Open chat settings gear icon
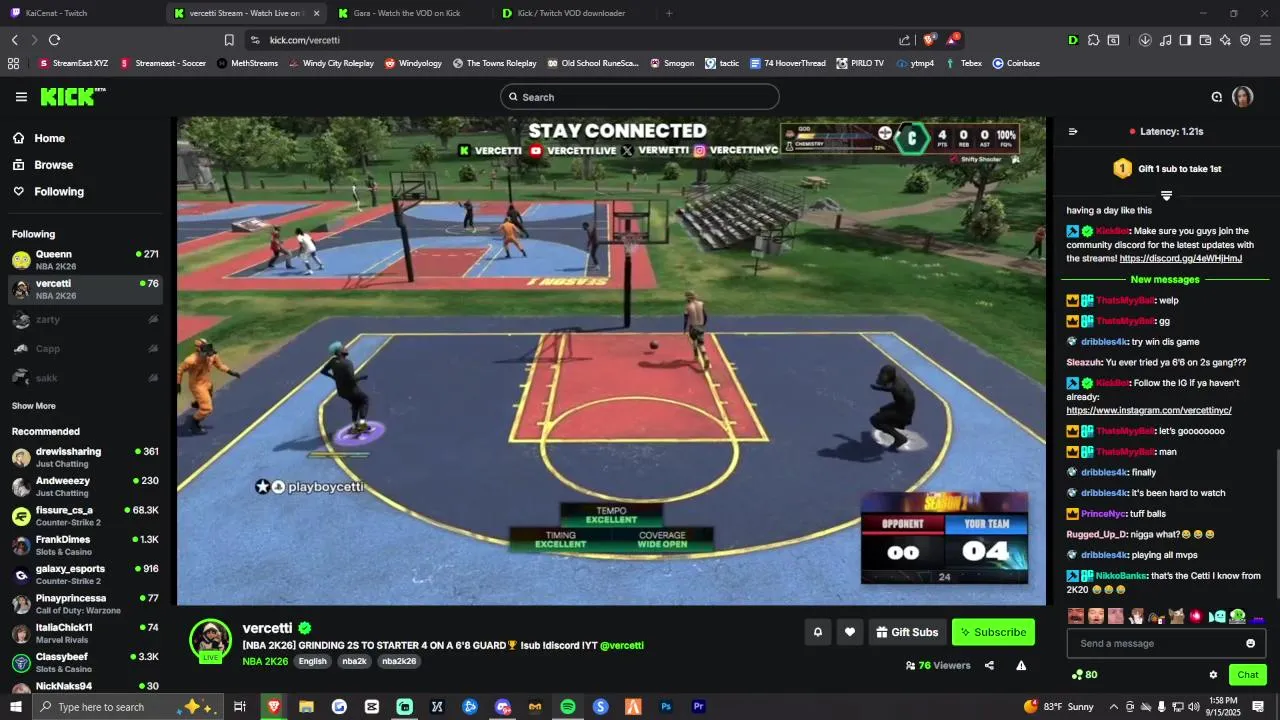This screenshot has height=720, width=1280. (1213, 675)
